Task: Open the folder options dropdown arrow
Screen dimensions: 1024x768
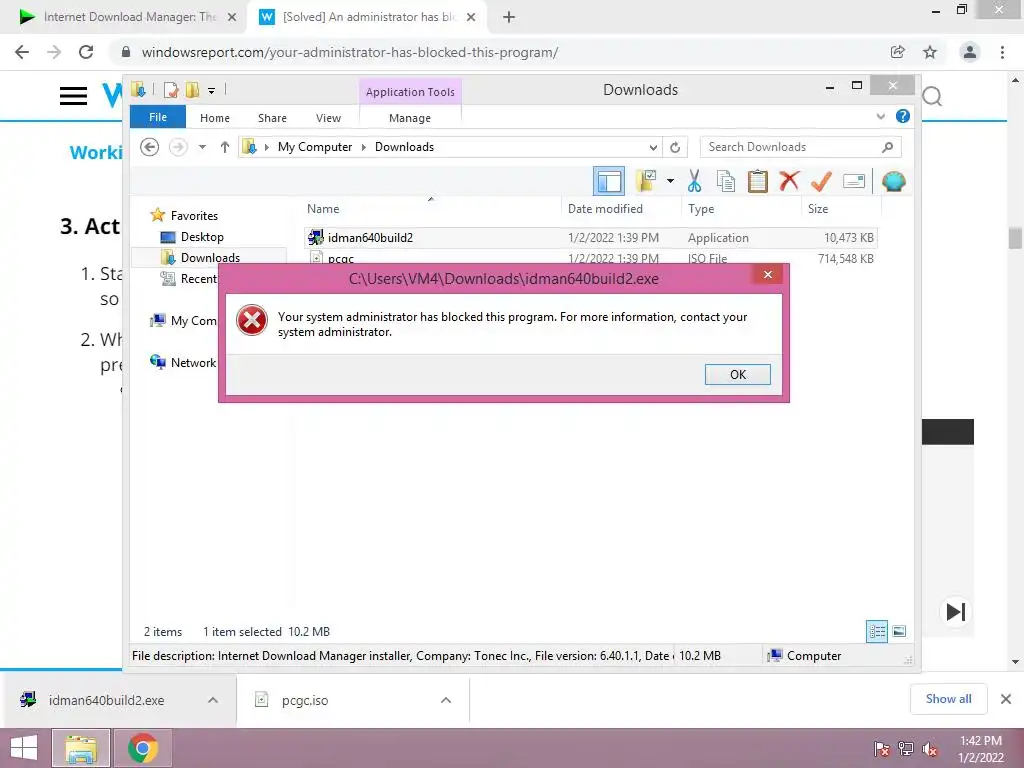Action: [x=670, y=181]
